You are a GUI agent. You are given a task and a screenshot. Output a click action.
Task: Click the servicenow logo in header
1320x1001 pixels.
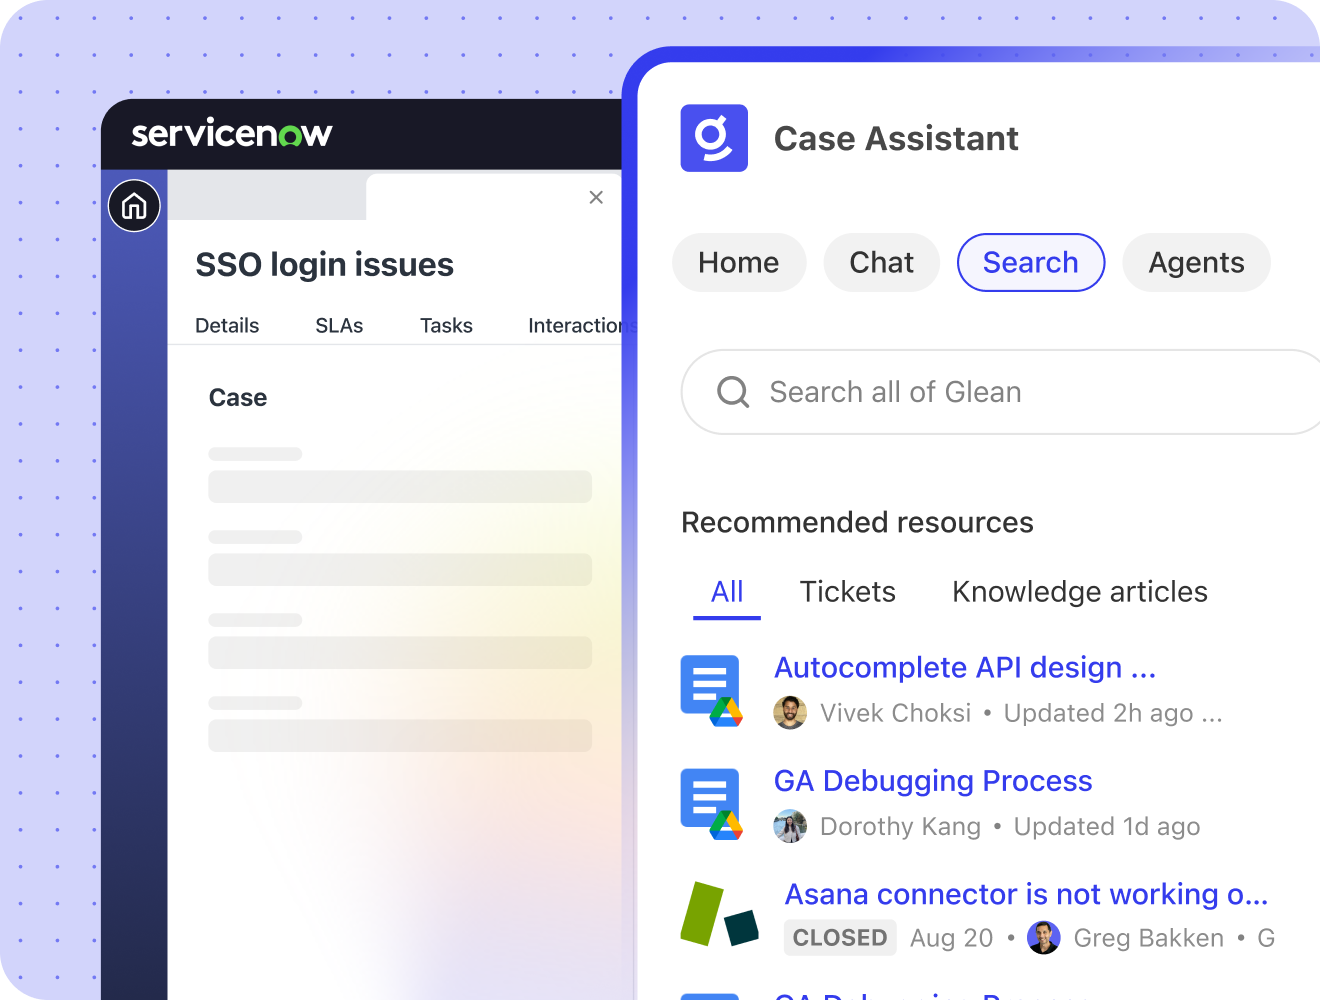[x=232, y=133]
